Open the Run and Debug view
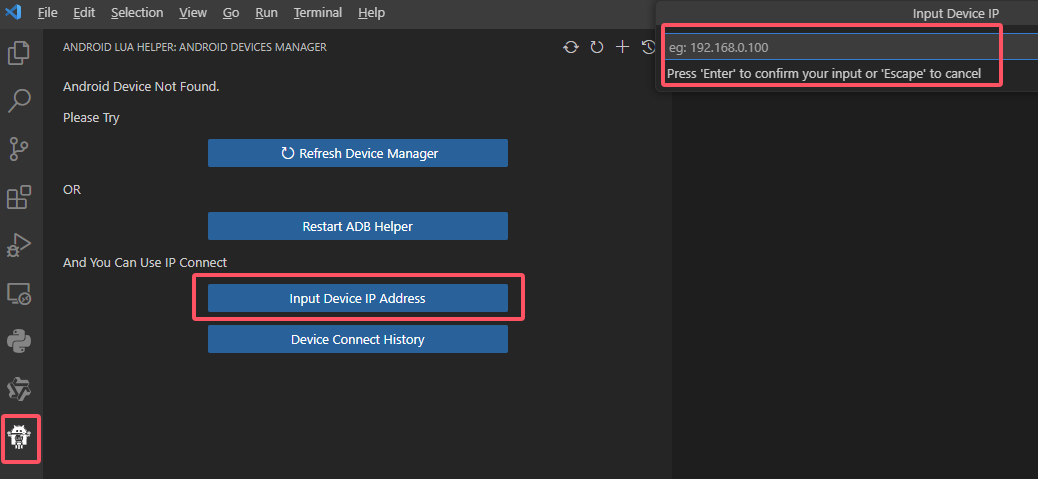This screenshot has height=479, width=1038. click(x=19, y=245)
